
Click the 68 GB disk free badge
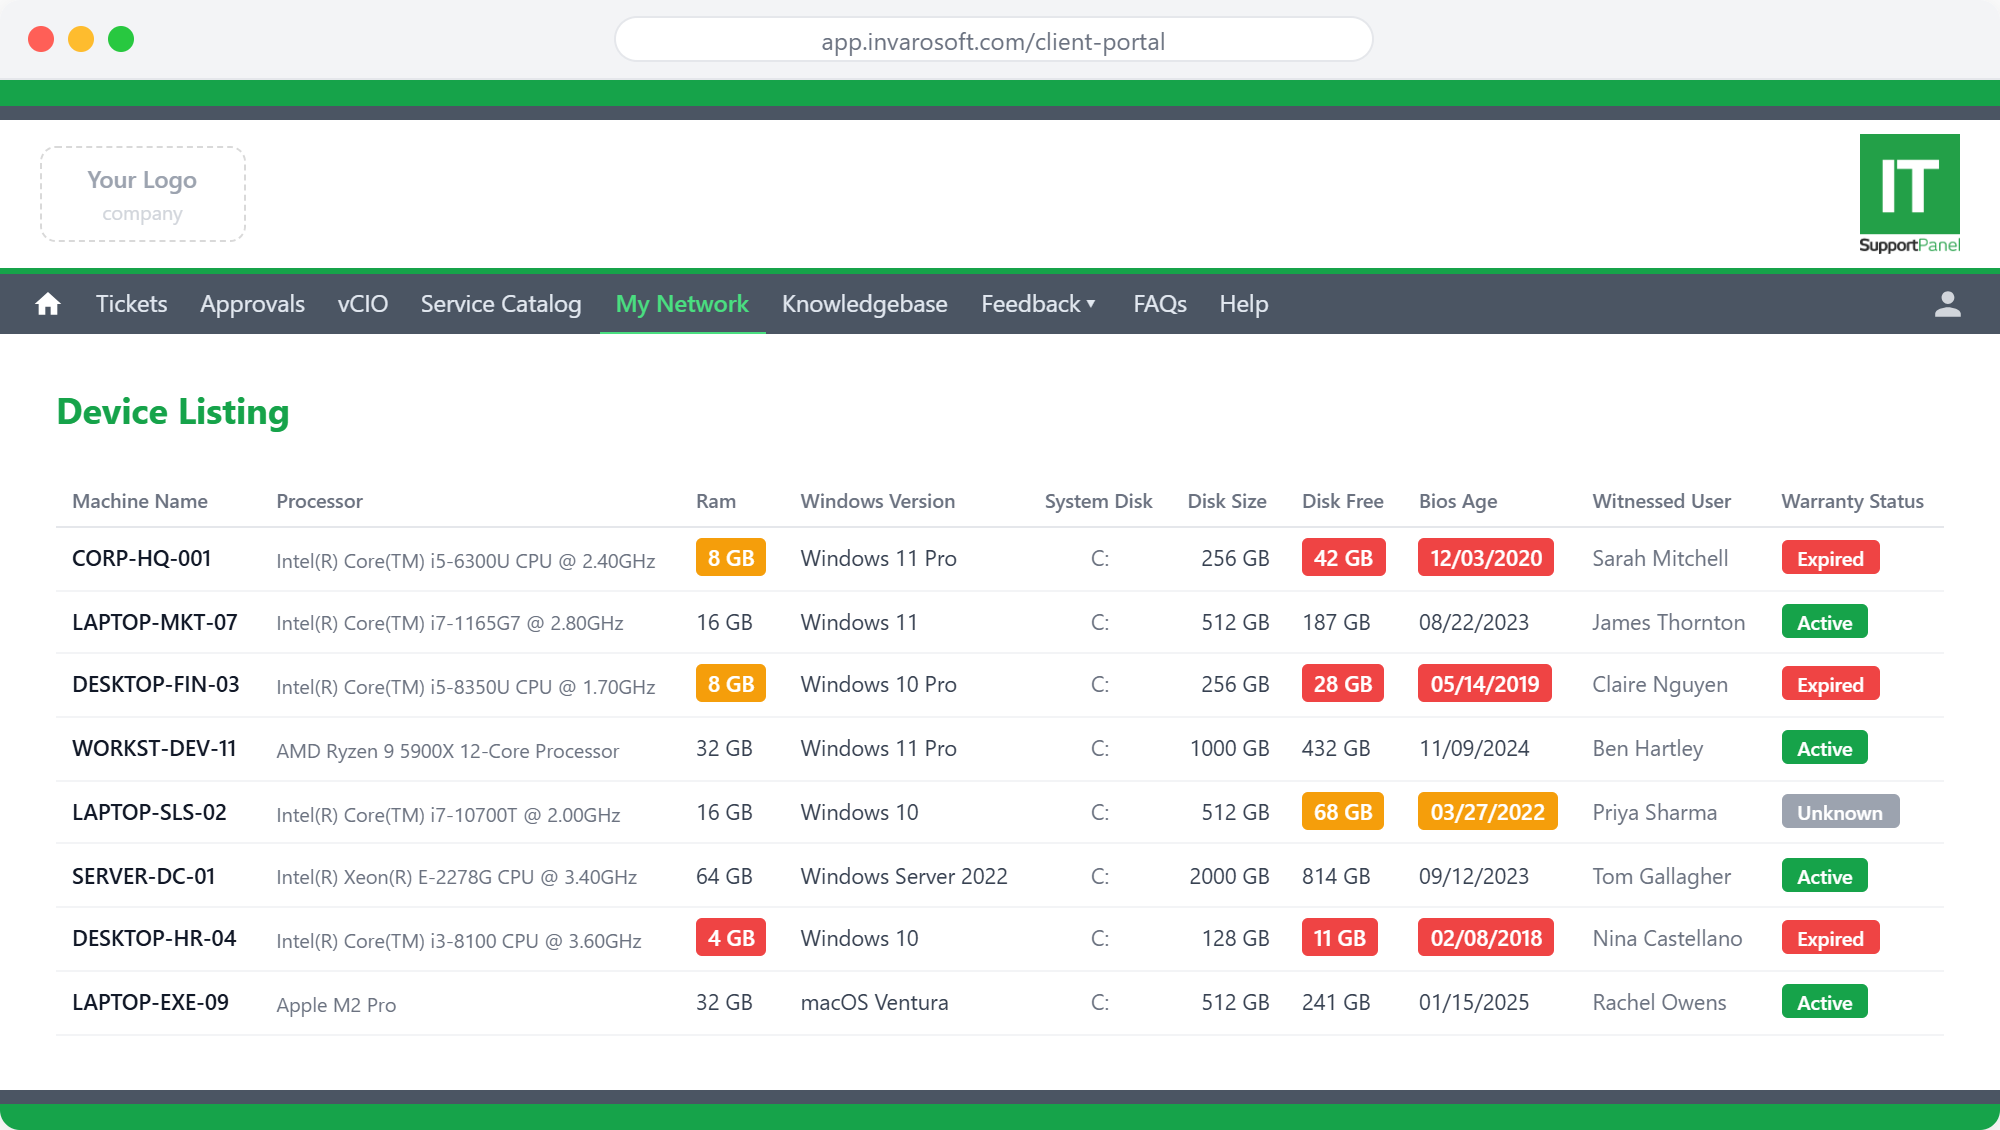1343,812
